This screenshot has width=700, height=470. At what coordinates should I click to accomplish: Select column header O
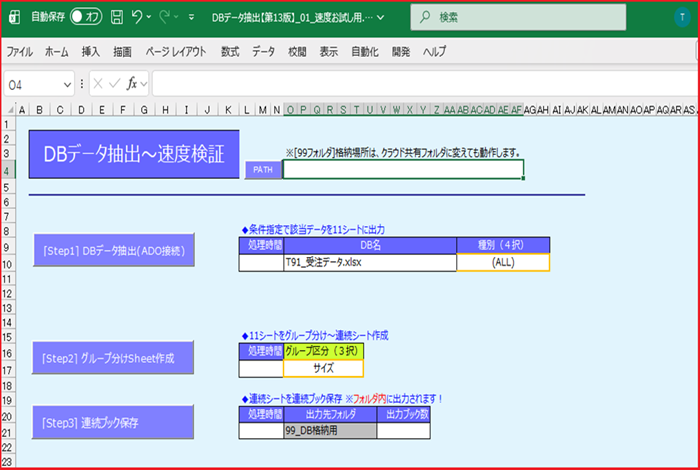[290, 110]
